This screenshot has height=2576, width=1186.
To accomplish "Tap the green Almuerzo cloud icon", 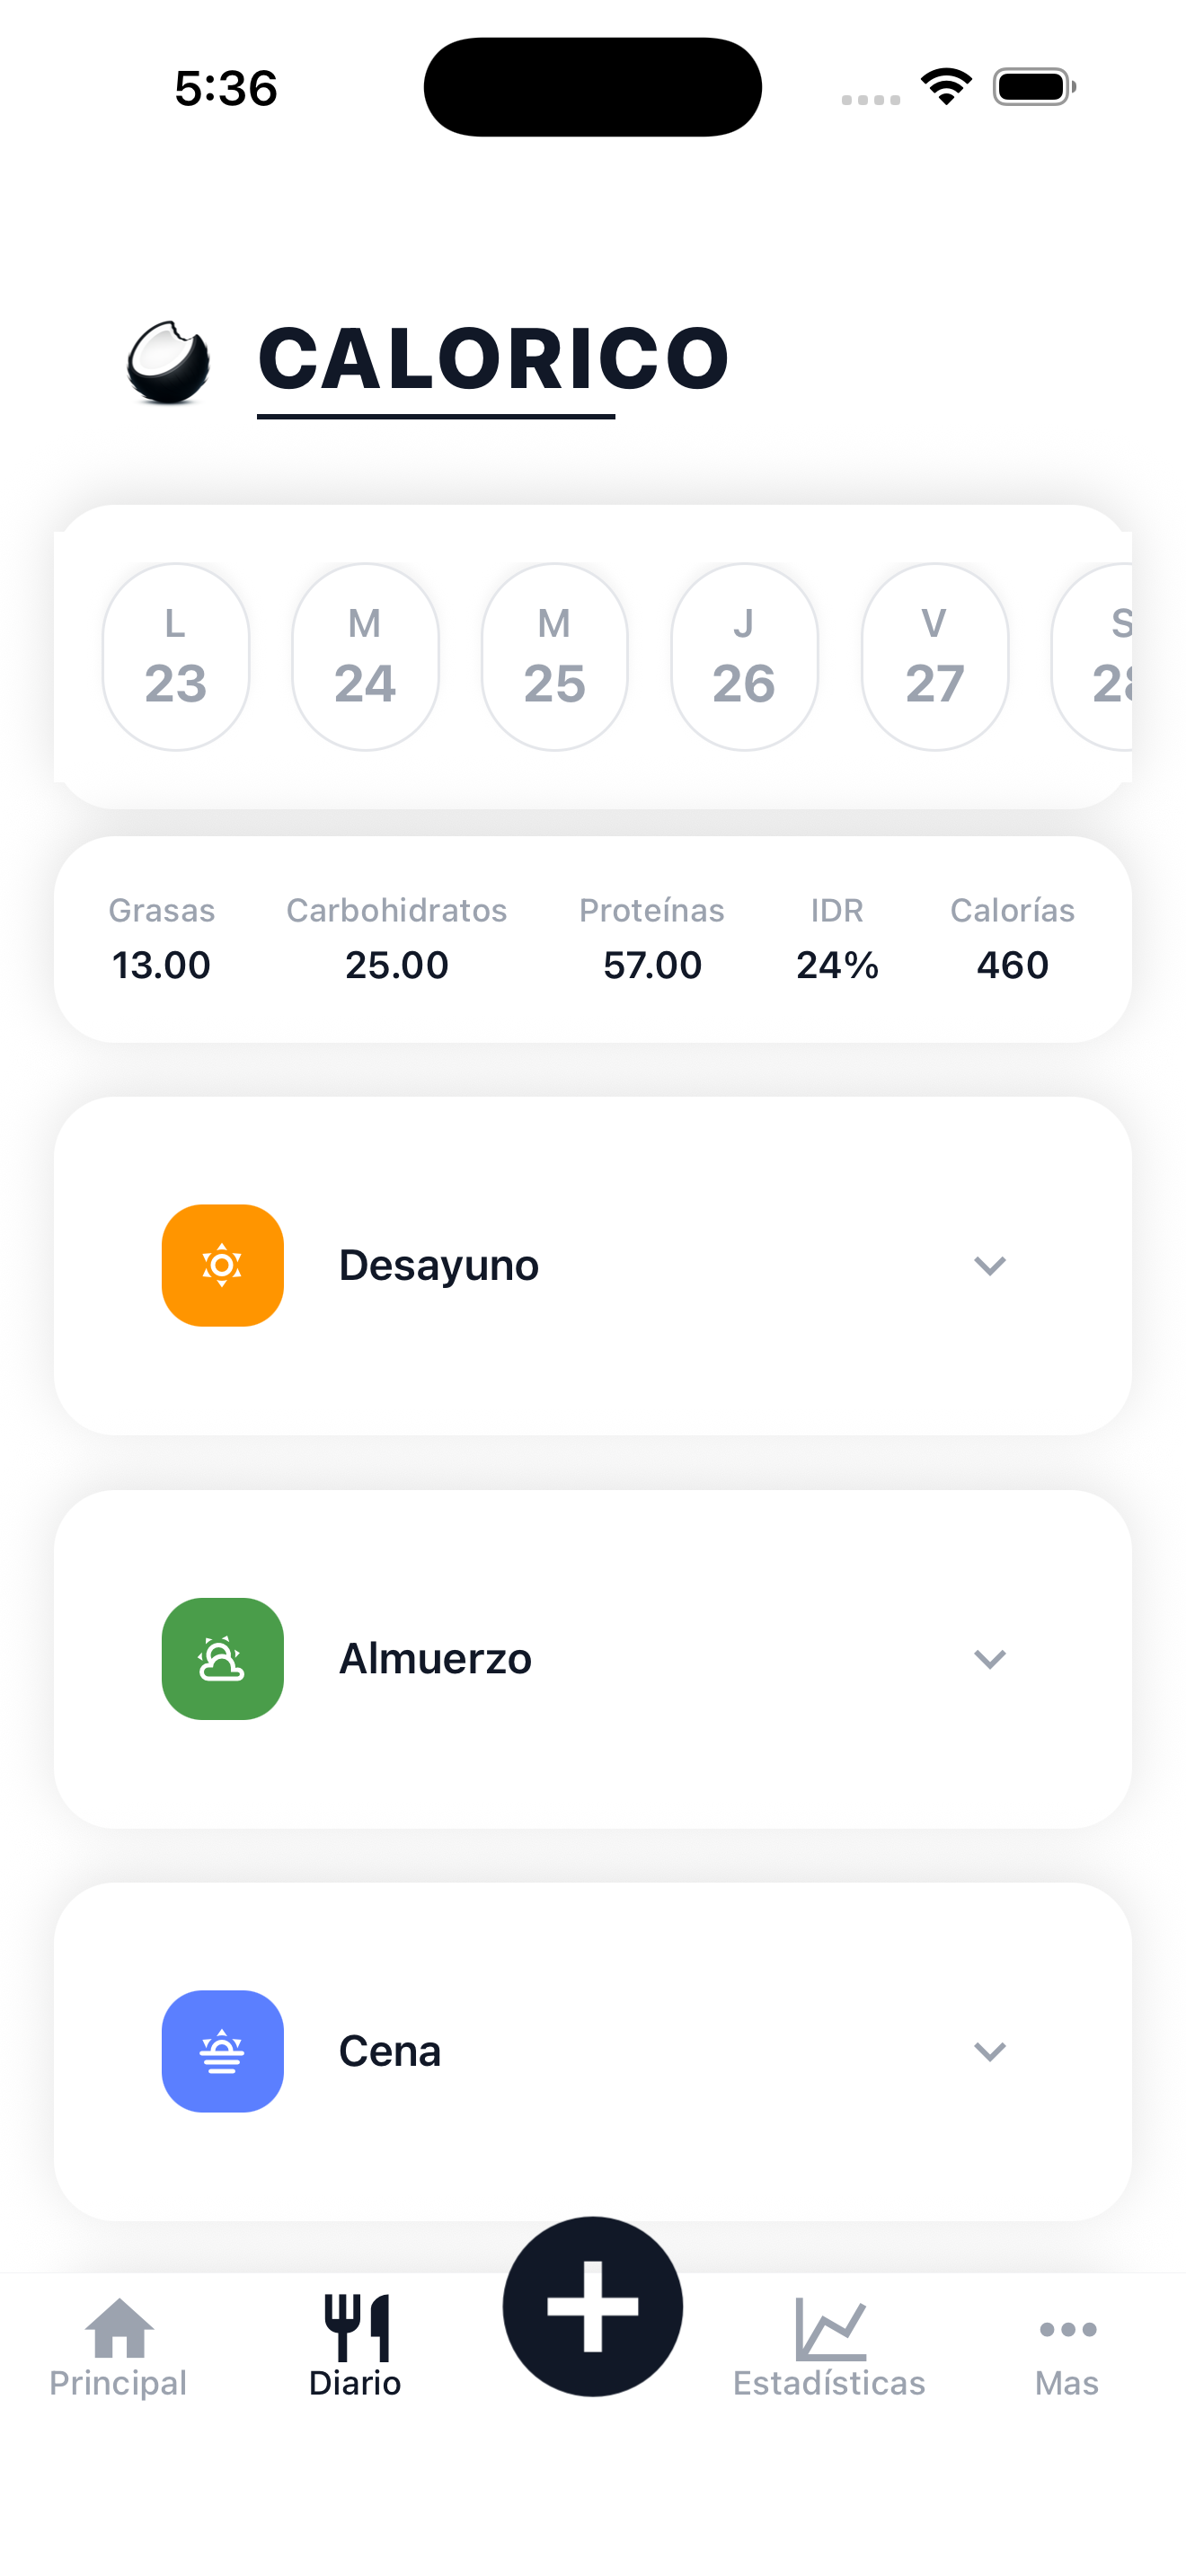I will 222,1658.
